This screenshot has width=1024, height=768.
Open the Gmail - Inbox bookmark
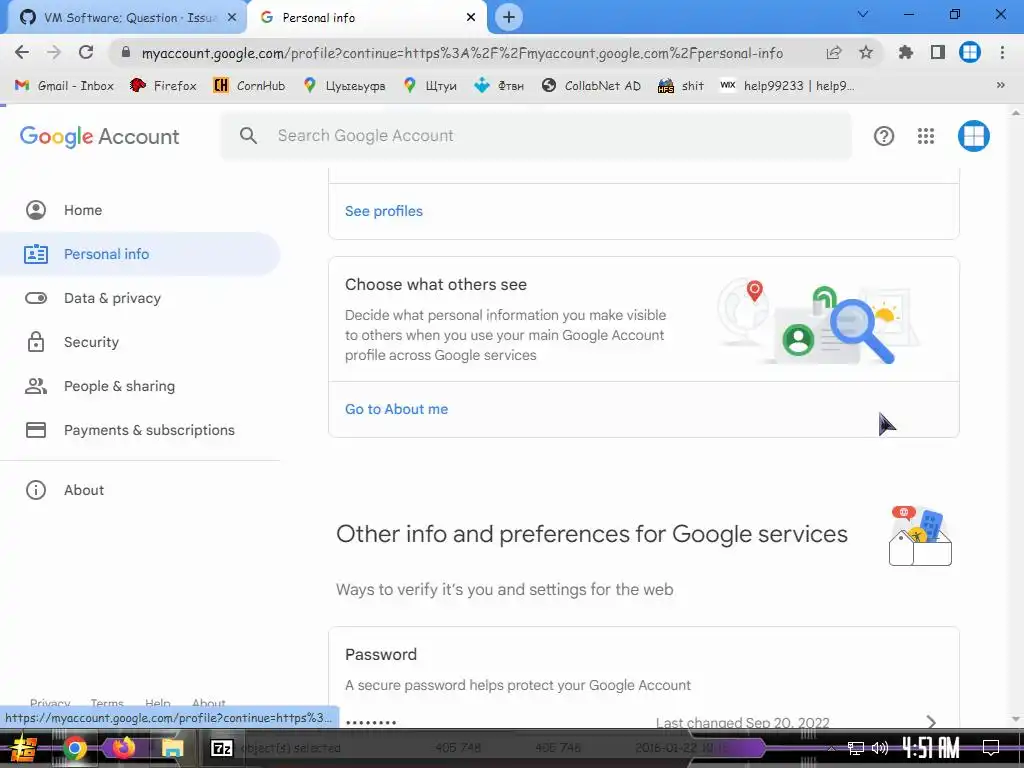64,86
